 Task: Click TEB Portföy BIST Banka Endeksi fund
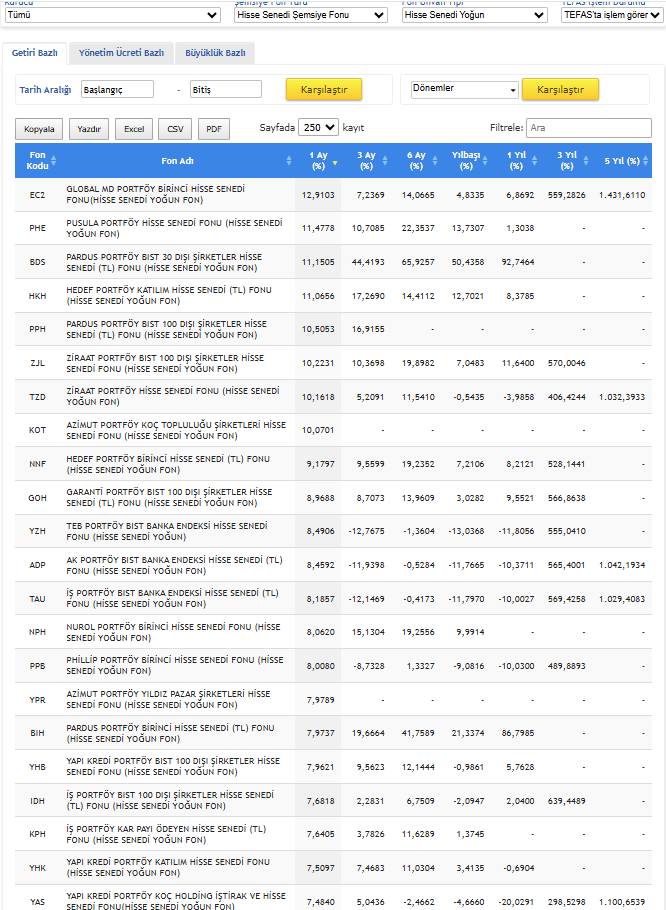(166, 531)
